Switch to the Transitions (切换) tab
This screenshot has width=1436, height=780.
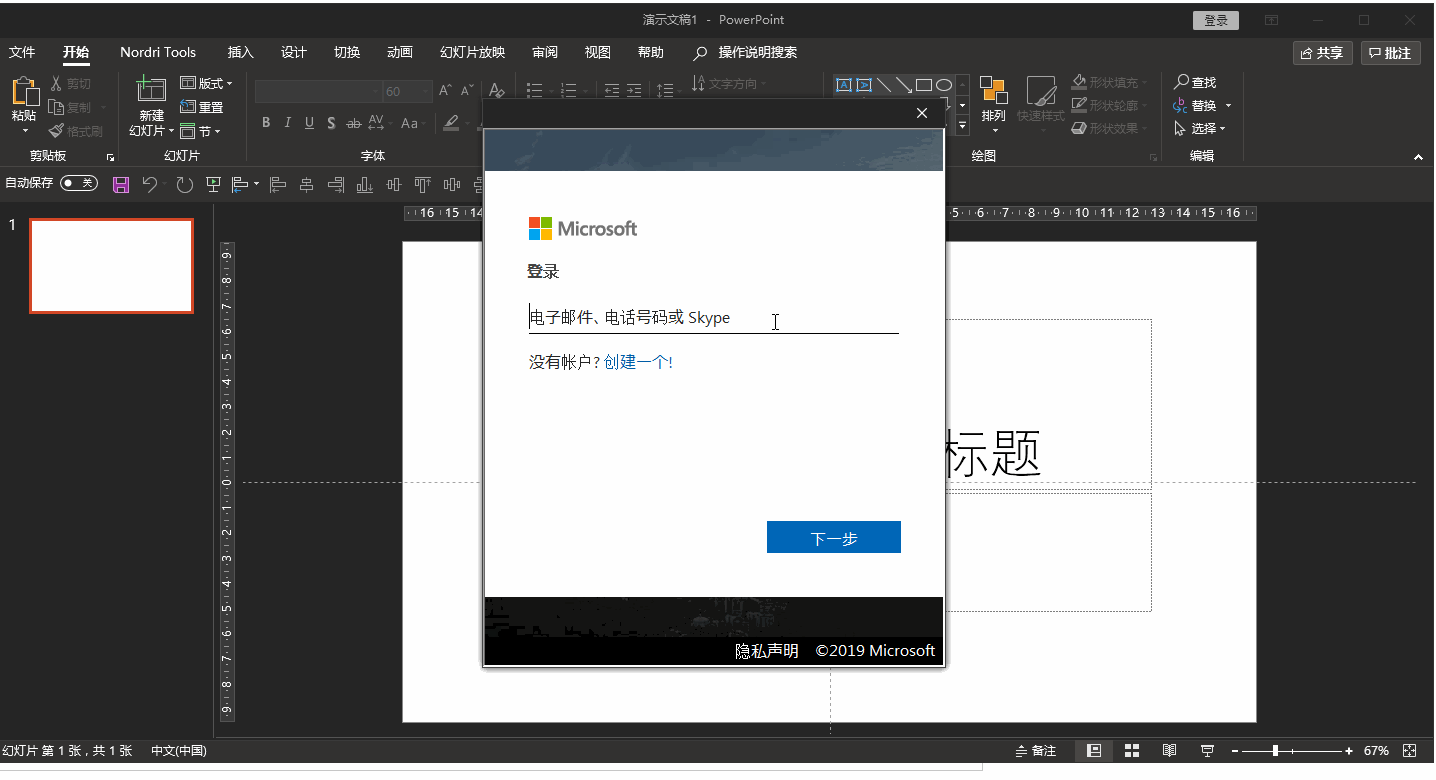coord(347,52)
